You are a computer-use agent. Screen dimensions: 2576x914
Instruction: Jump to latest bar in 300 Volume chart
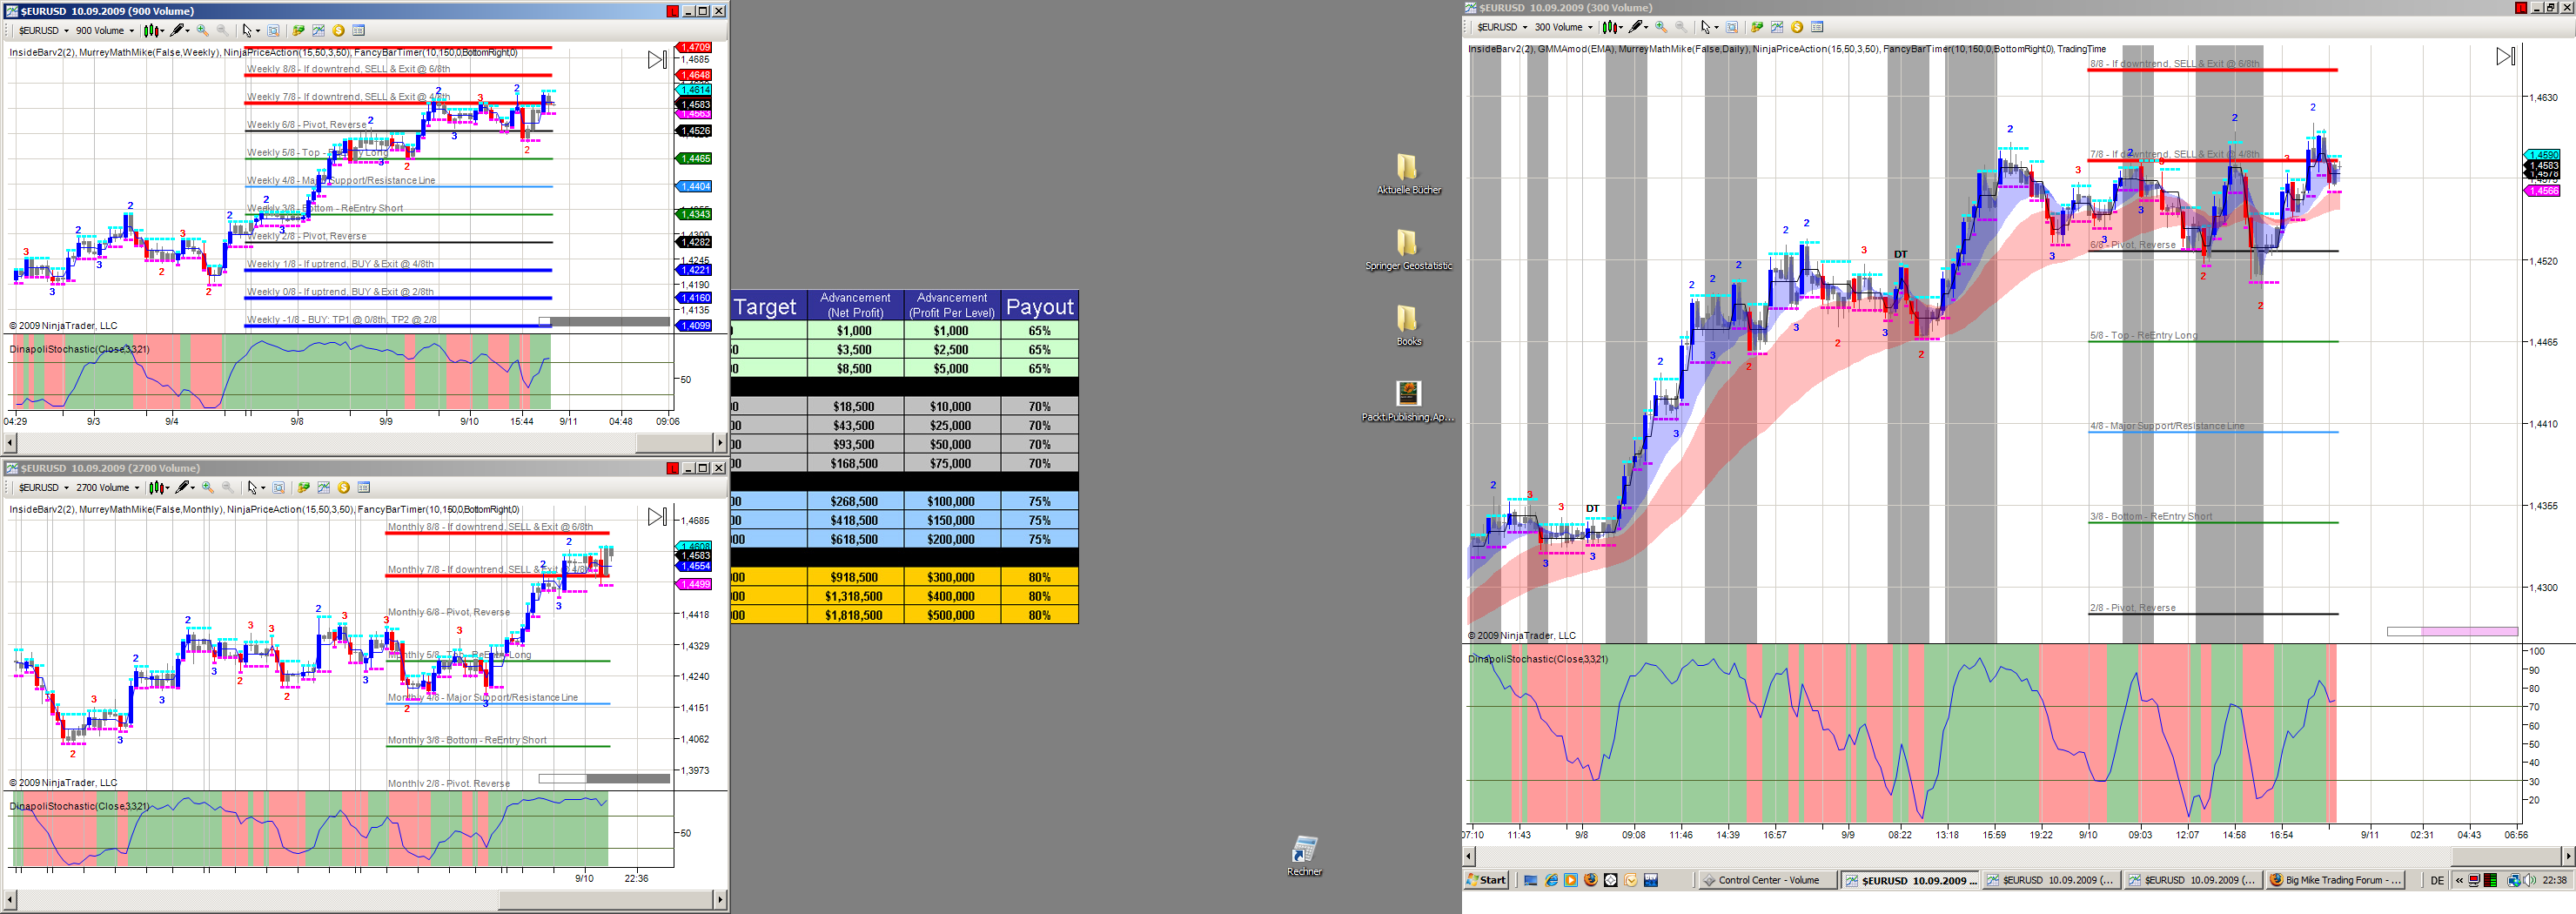[2505, 57]
